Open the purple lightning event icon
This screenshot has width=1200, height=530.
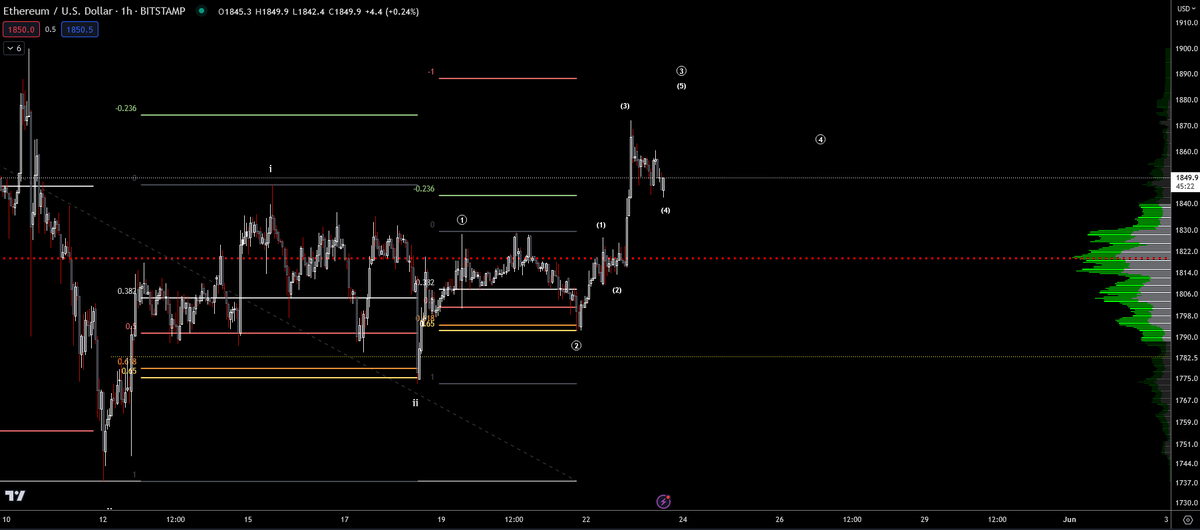tap(663, 500)
